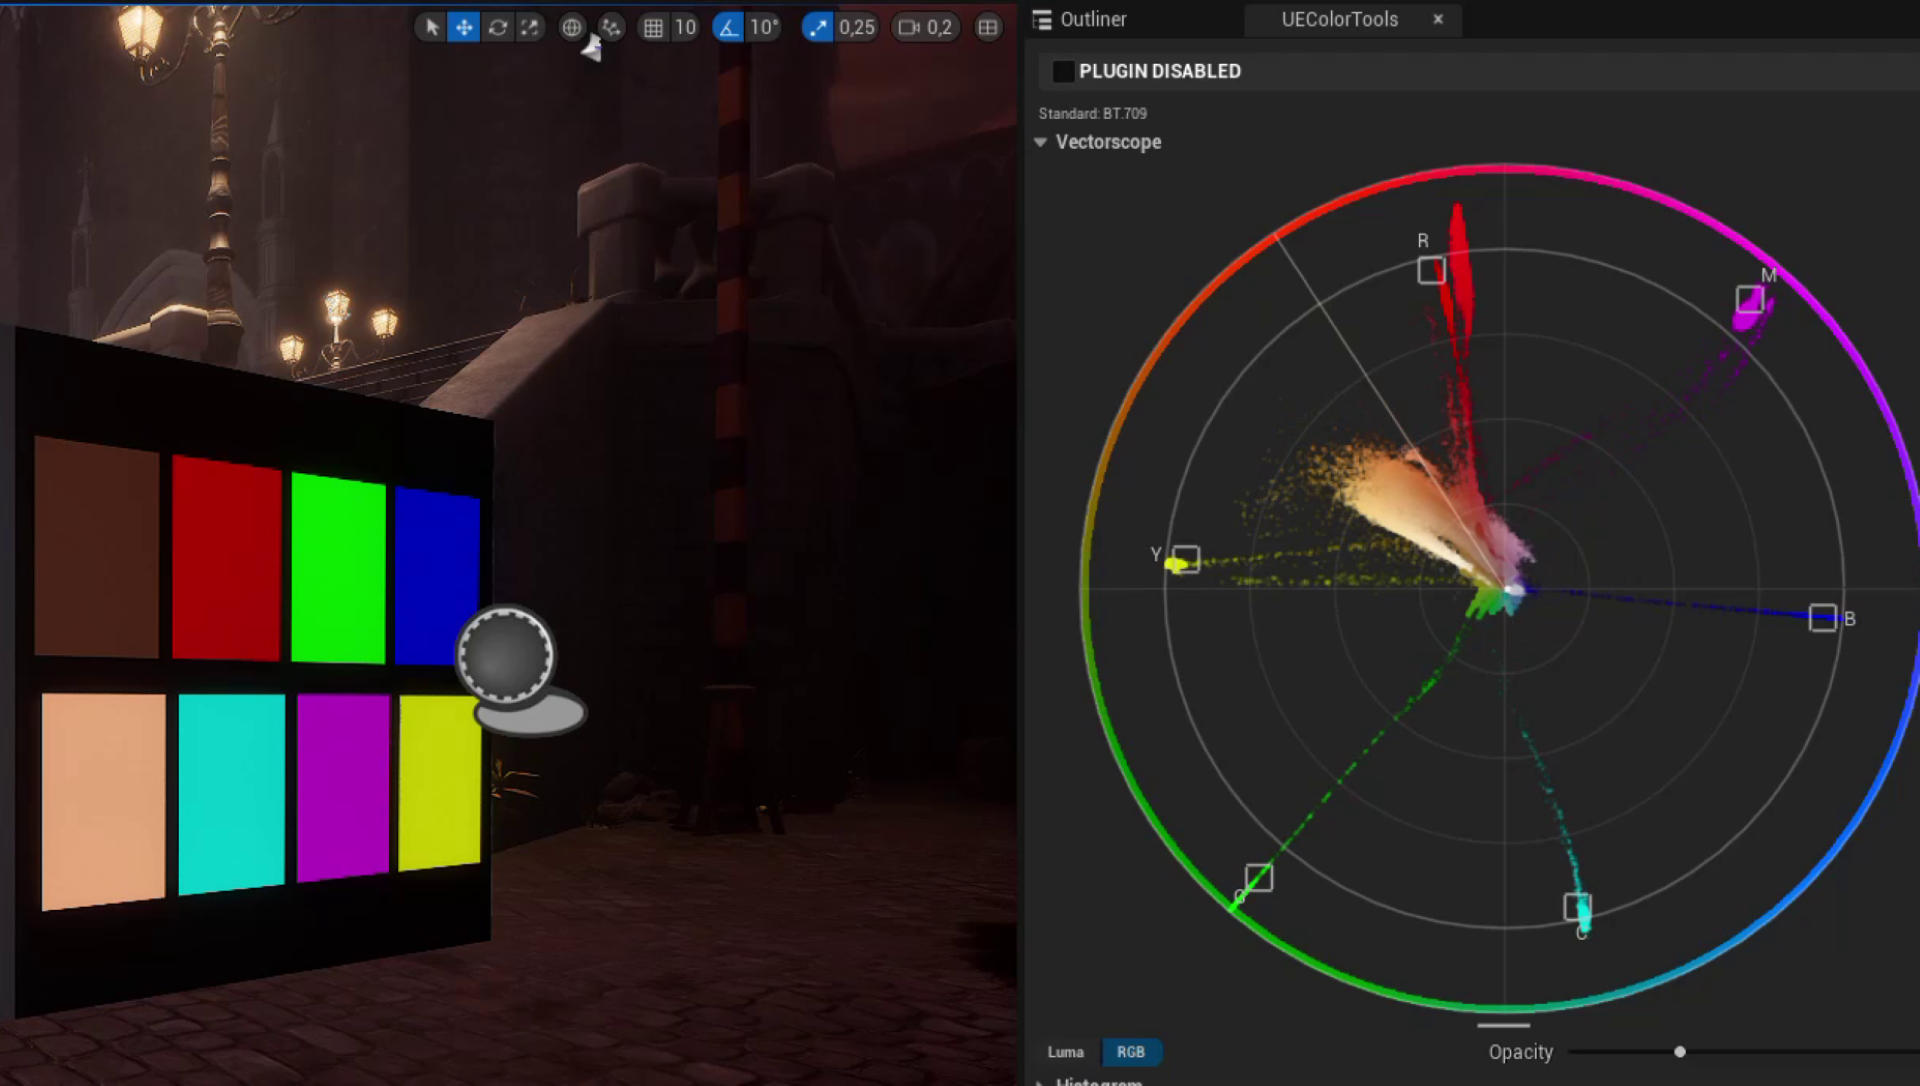The width and height of the screenshot is (1920, 1086).
Task: Choose the Rotate tool
Action: pos(497,27)
